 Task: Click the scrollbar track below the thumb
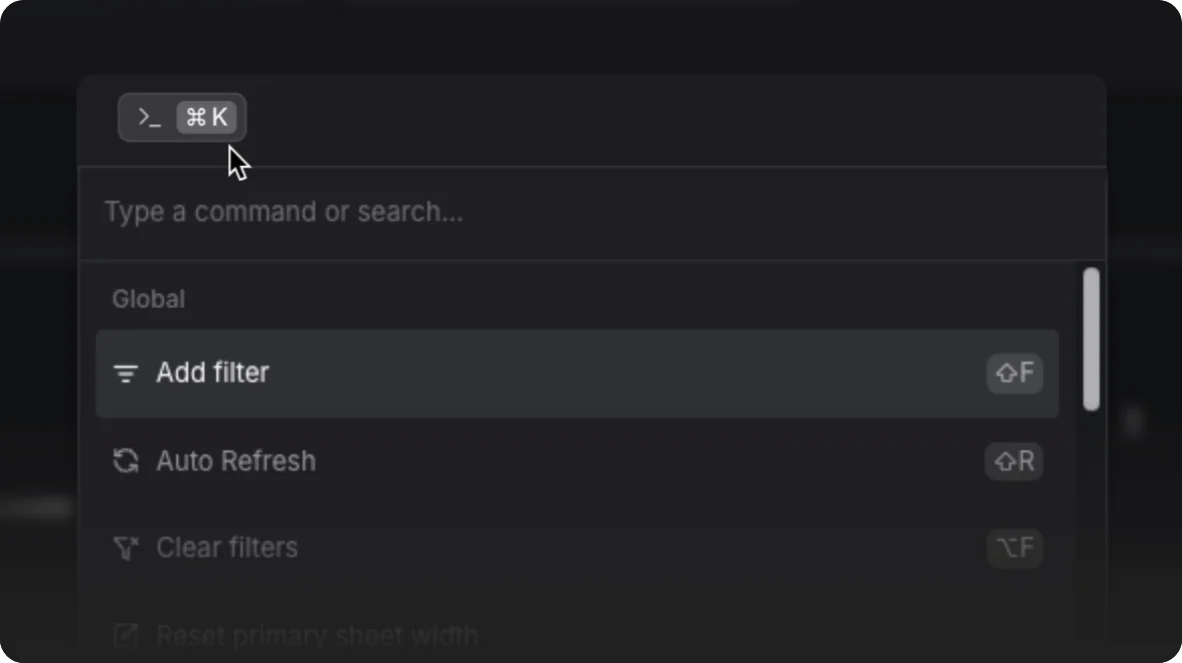(1091, 527)
